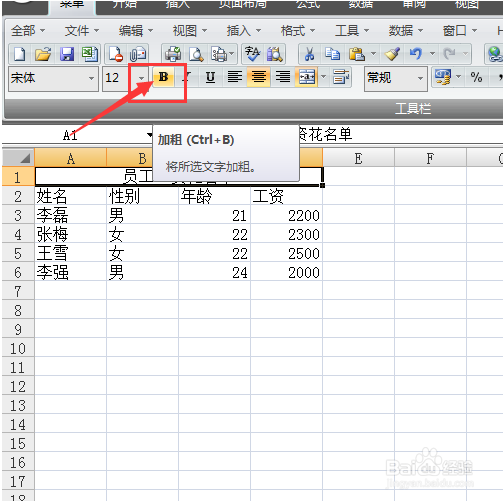The image size is (504, 502).
Task: Expand merge and center options arrow
Action: 323,77
